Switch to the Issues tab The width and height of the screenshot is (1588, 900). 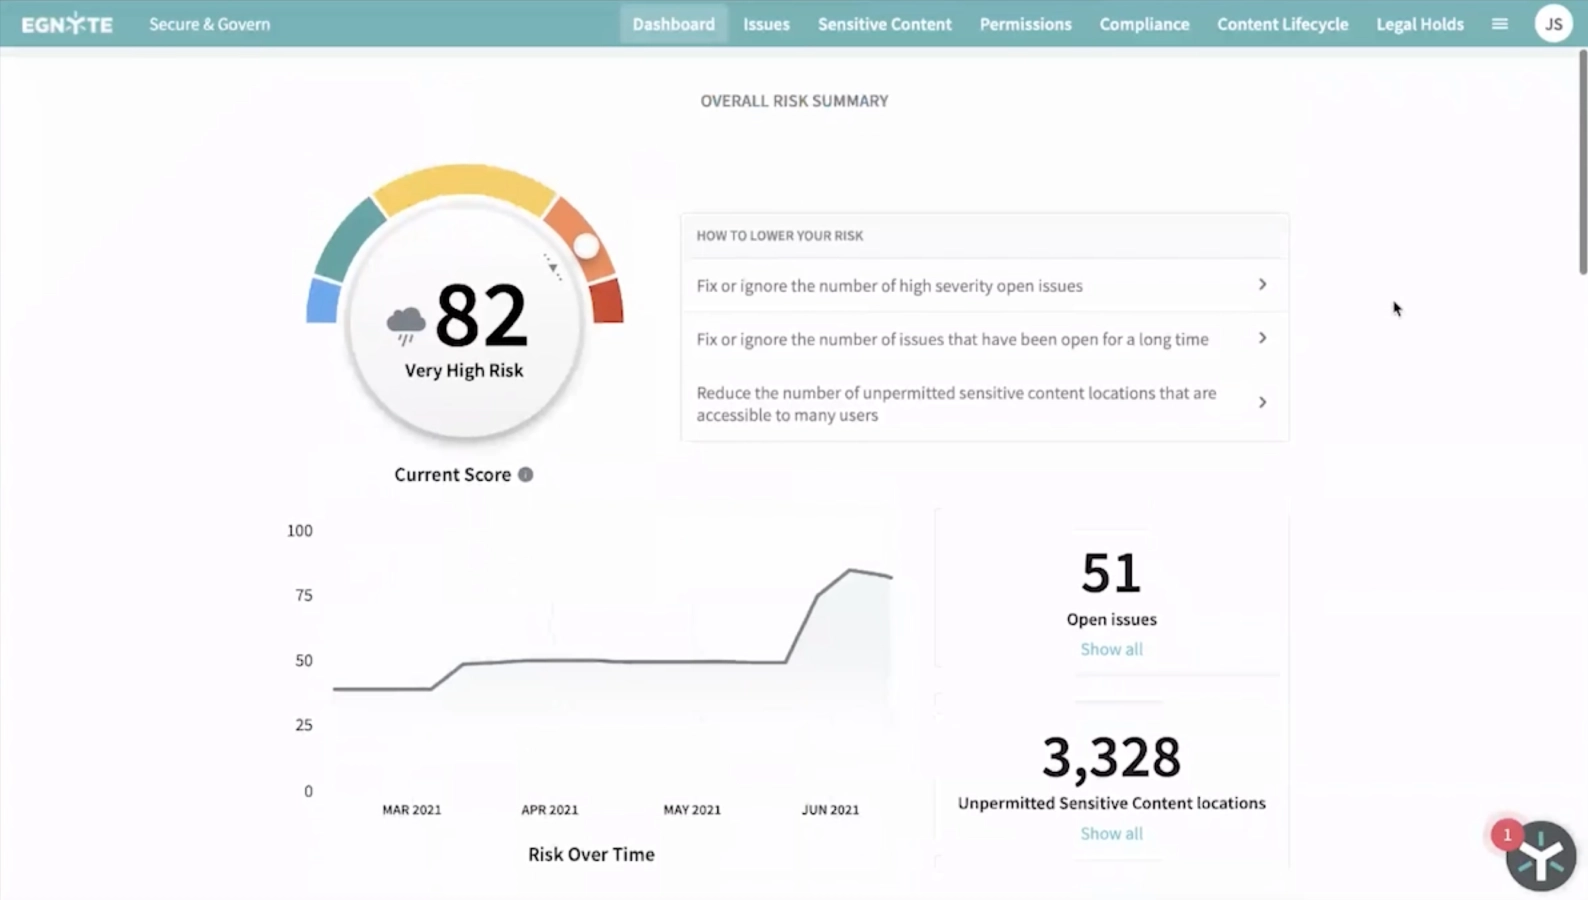click(x=766, y=24)
